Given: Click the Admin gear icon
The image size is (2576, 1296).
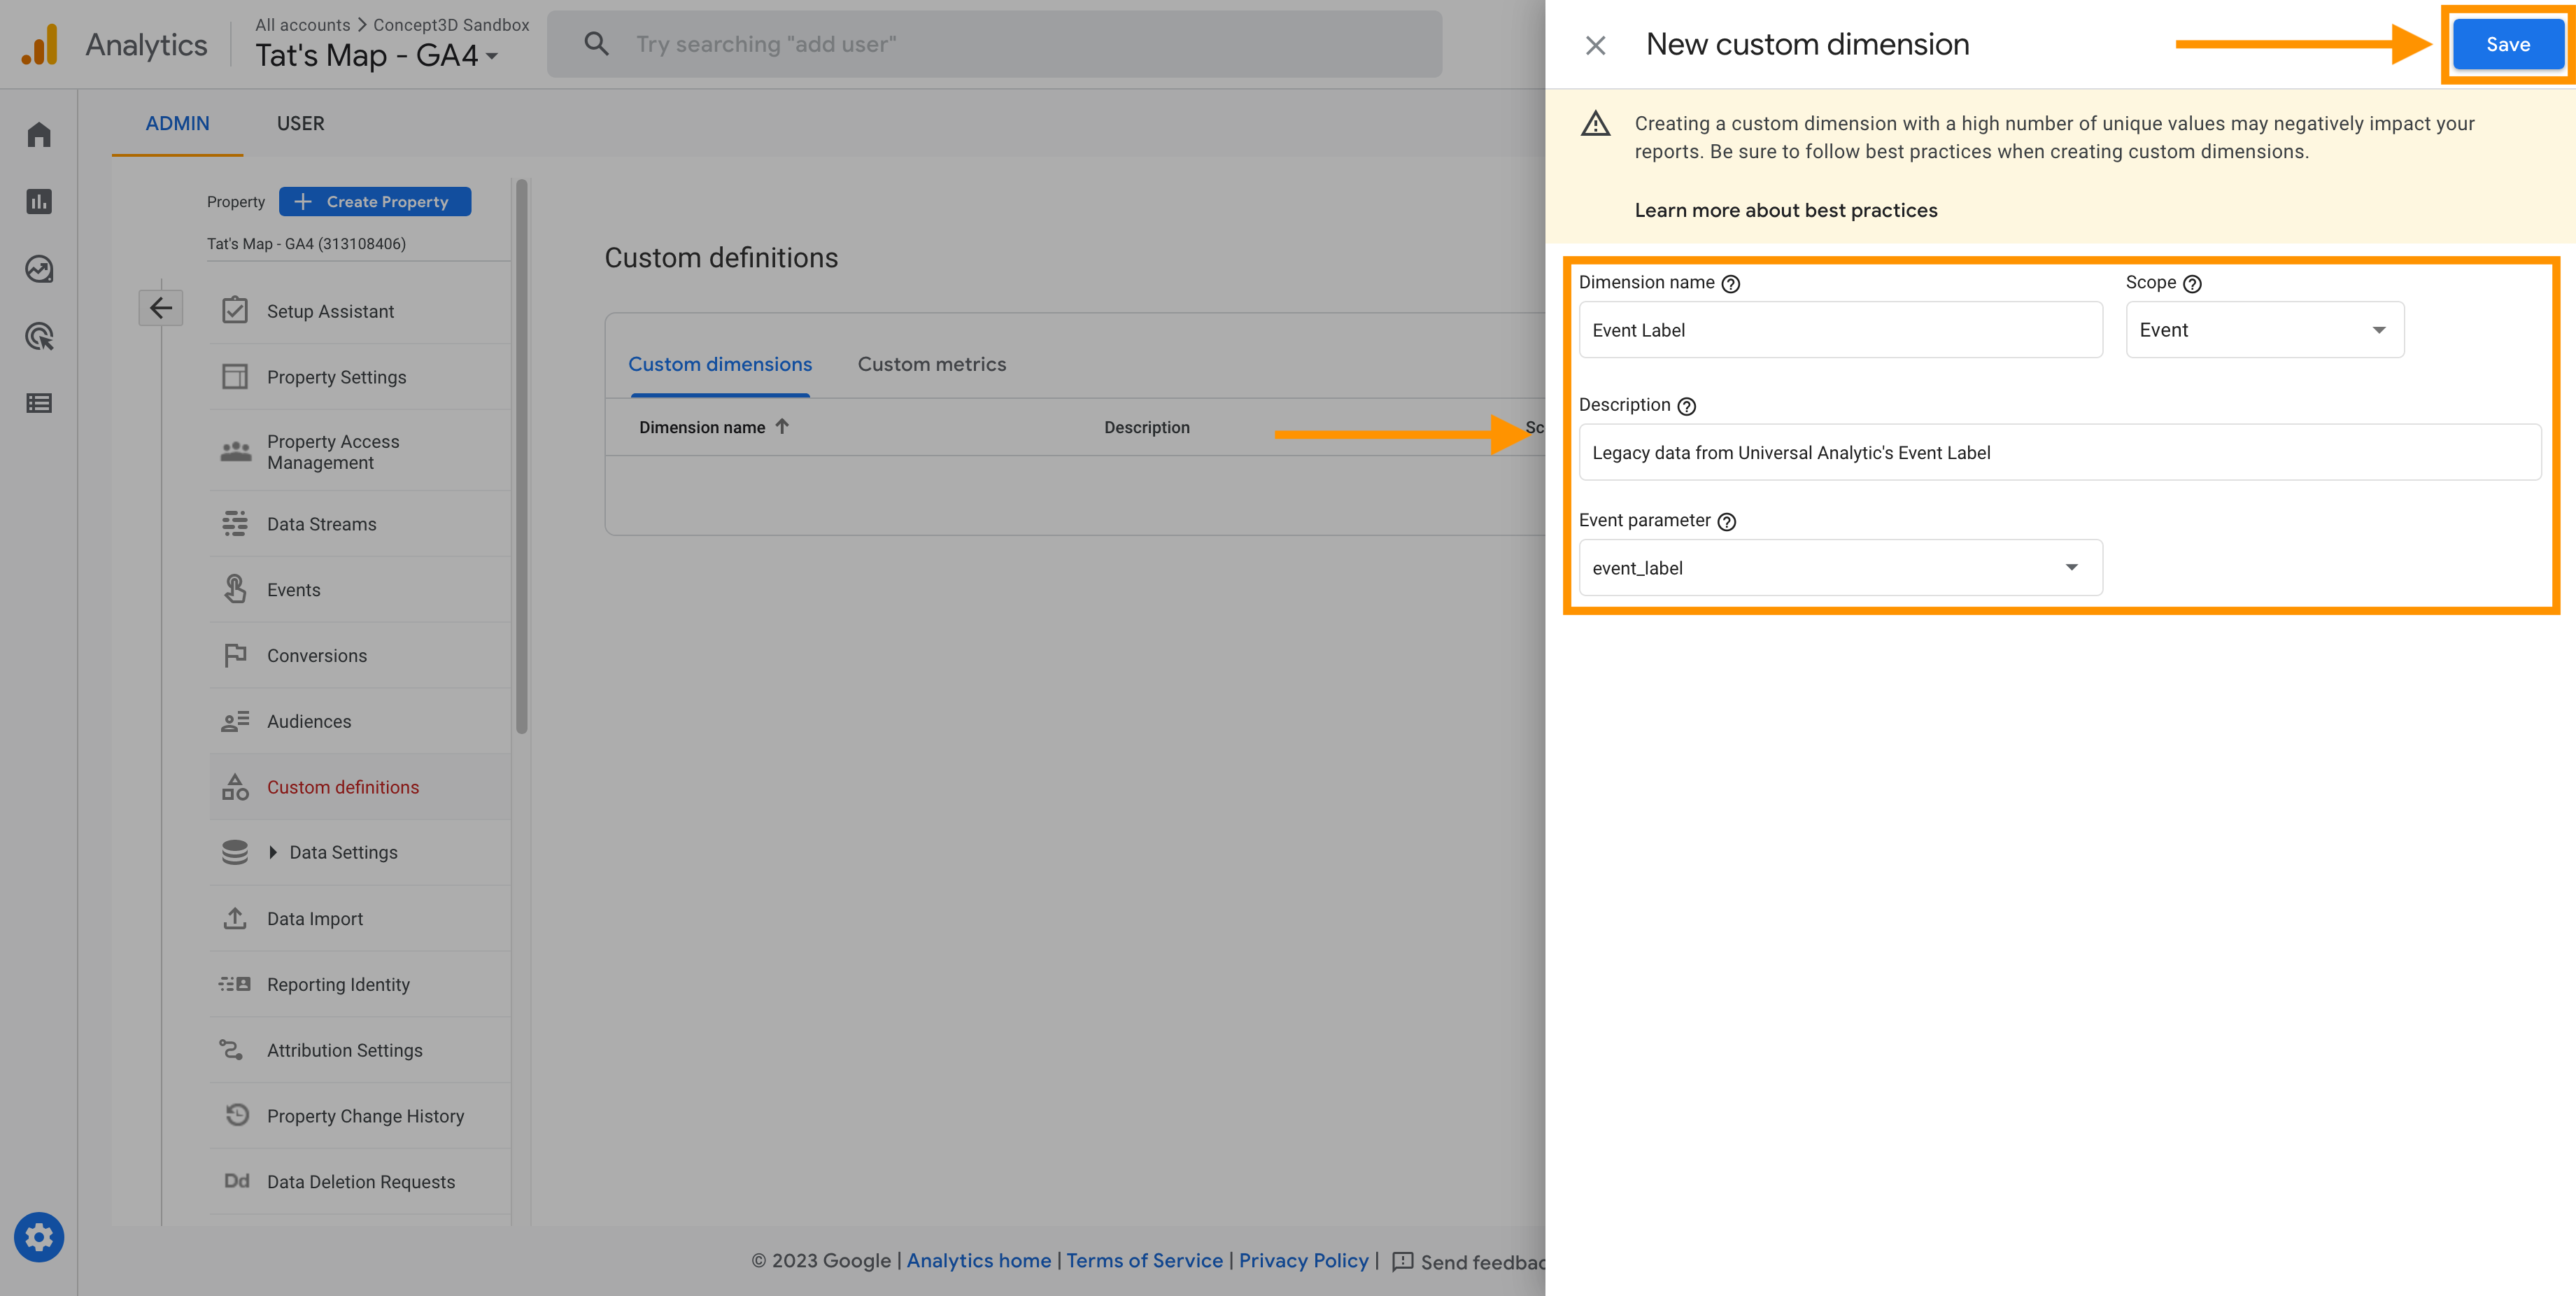Looking at the screenshot, I should (39, 1237).
